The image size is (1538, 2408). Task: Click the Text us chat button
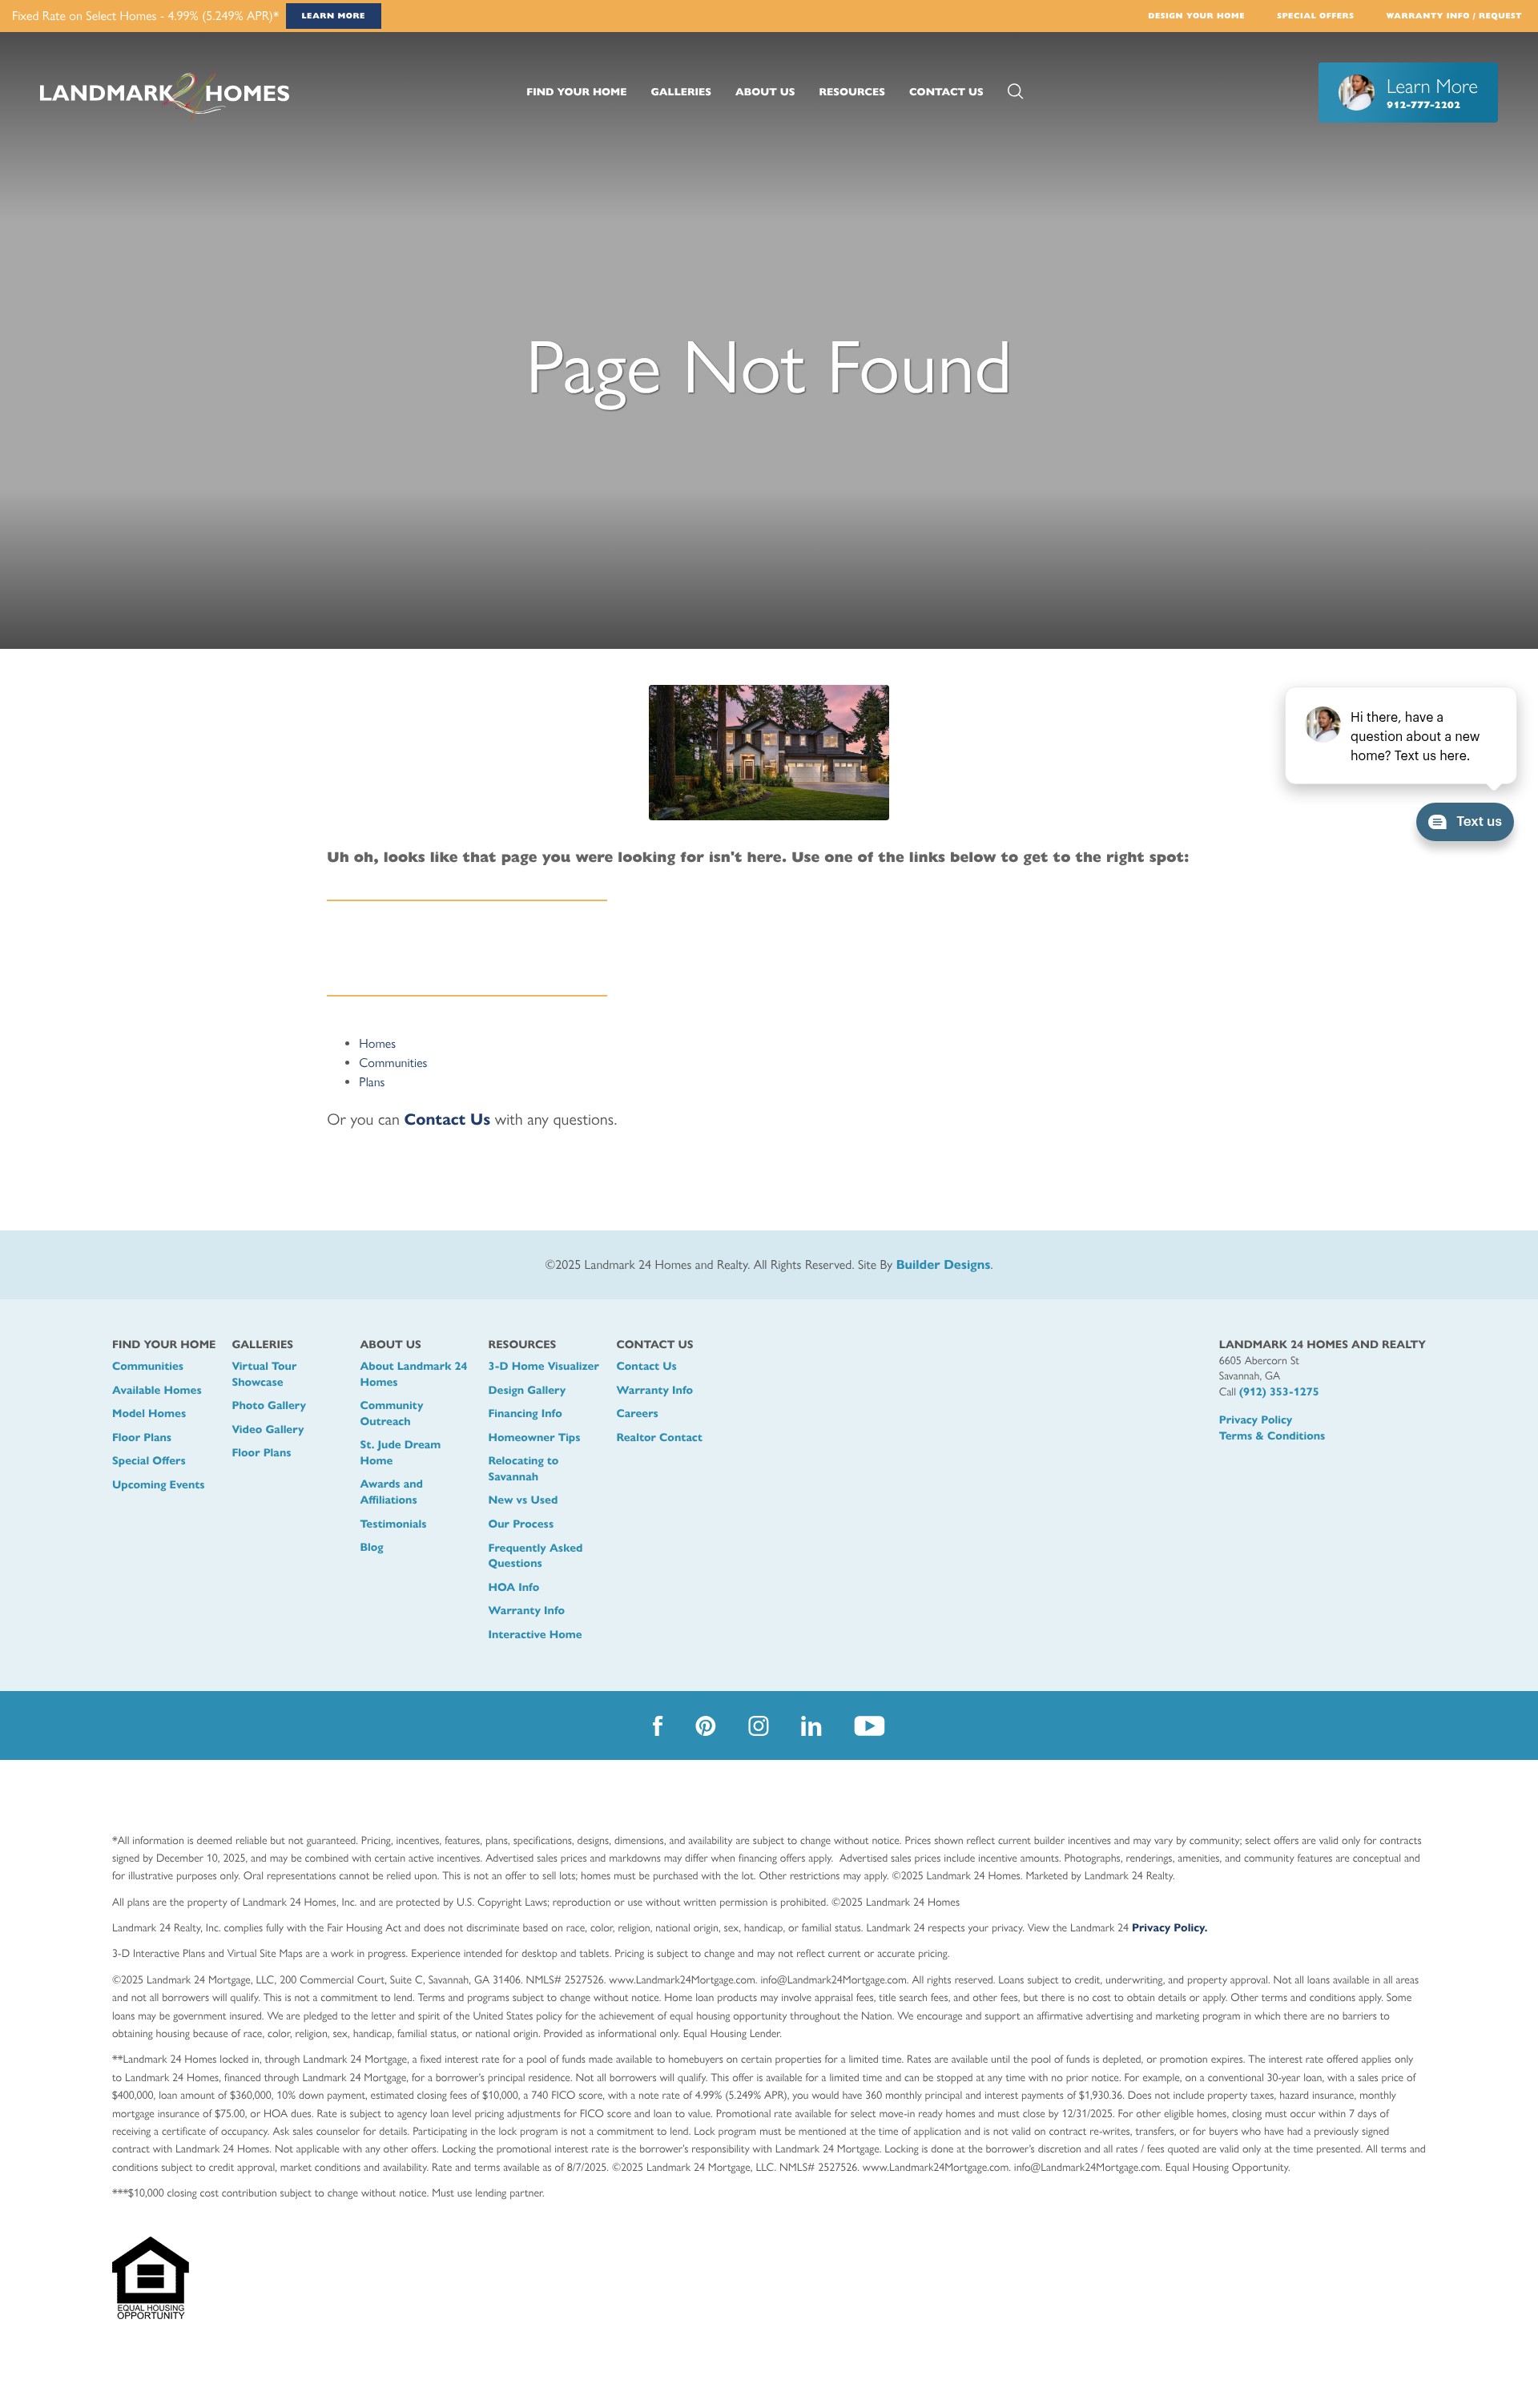1464,821
